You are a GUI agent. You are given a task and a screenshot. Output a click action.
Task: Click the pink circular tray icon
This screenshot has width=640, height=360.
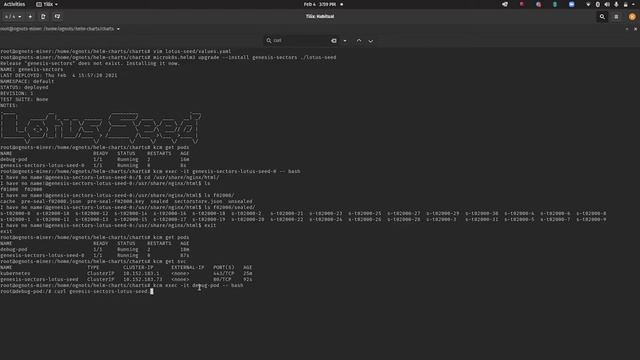pyautogui.click(x=539, y=4)
